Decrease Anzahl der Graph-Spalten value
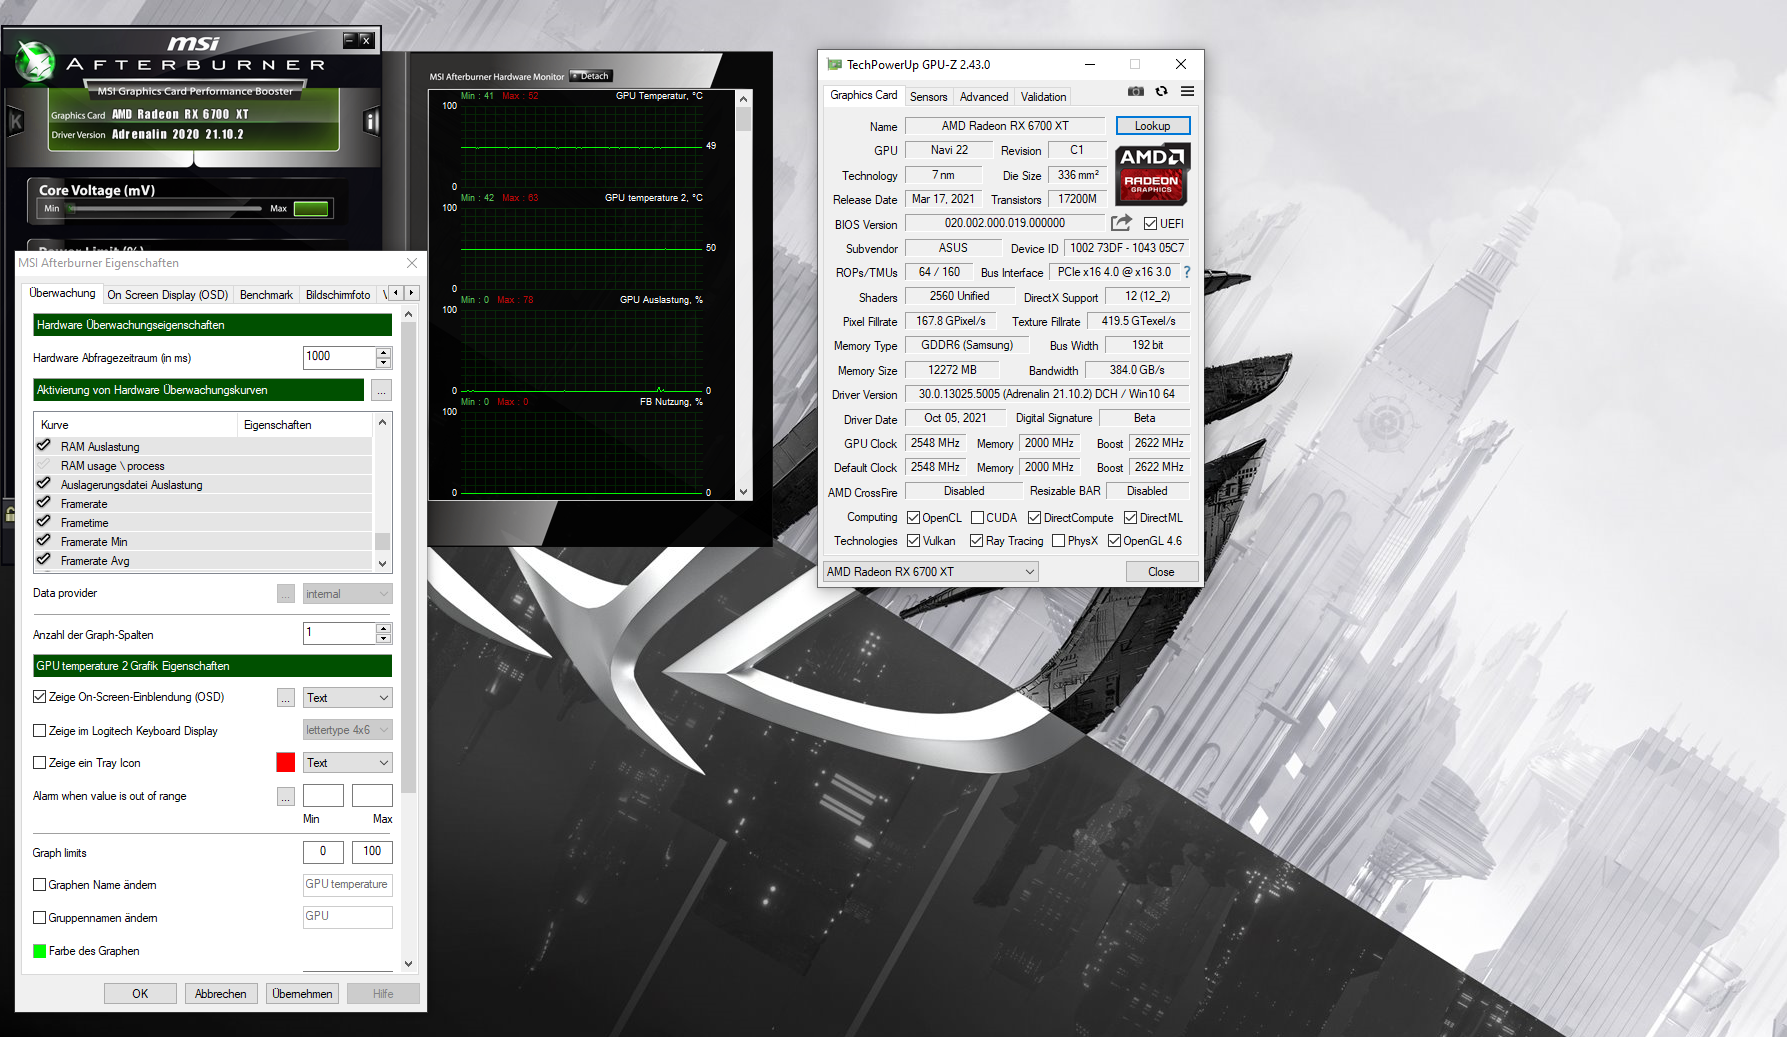This screenshot has height=1037, width=1787. click(x=384, y=638)
